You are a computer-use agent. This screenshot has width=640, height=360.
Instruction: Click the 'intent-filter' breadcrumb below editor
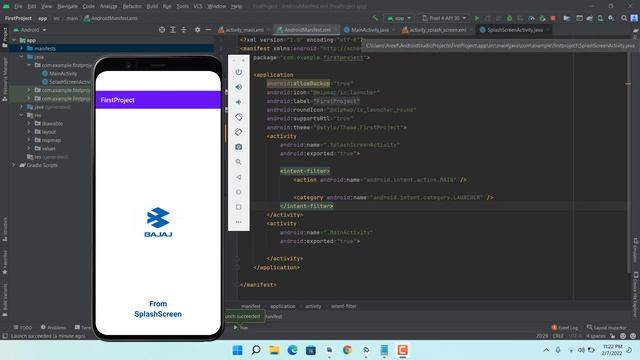click(x=343, y=306)
